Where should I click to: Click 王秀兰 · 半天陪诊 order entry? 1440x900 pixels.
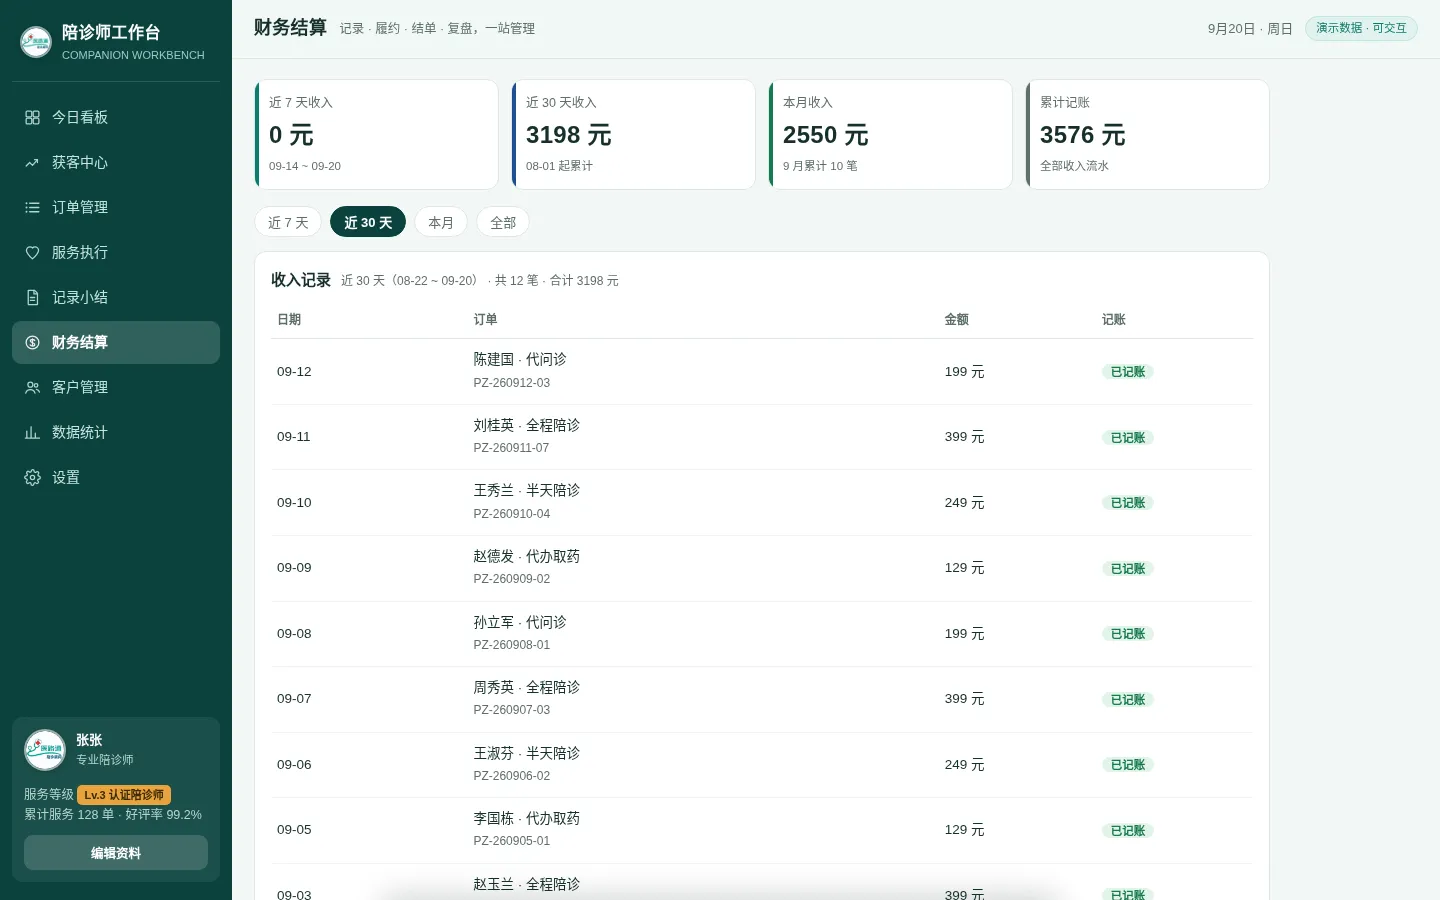pos(527,491)
